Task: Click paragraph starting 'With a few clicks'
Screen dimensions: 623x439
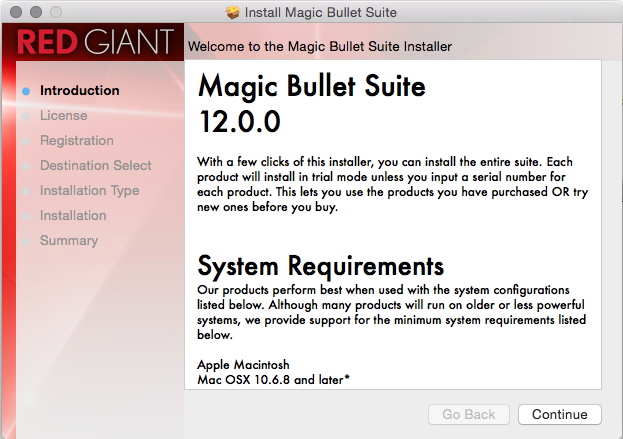Action: click(393, 184)
